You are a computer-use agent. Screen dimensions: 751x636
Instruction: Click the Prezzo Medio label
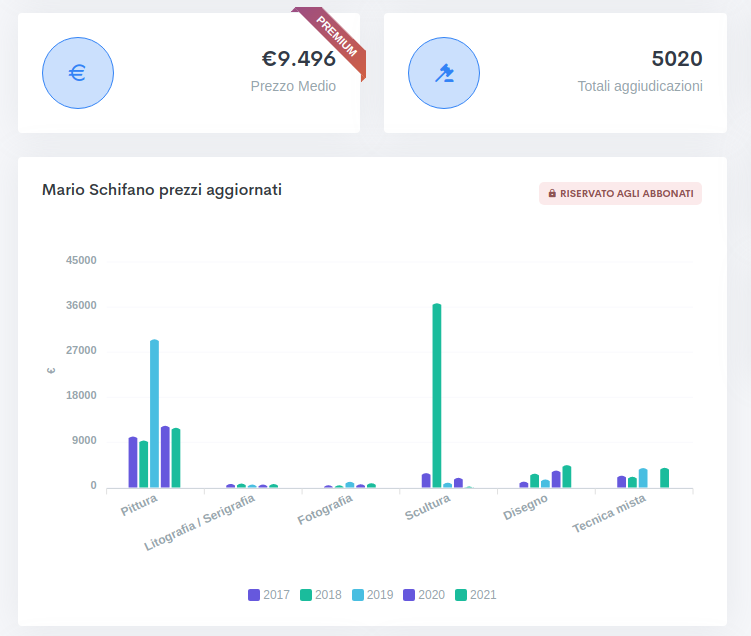[293, 86]
